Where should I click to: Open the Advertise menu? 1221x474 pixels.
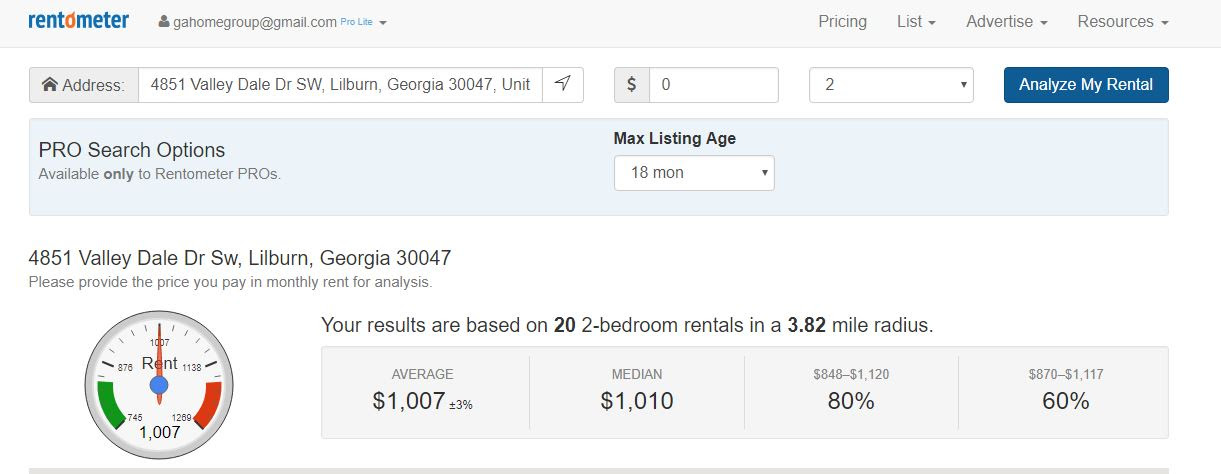coord(1007,21)
